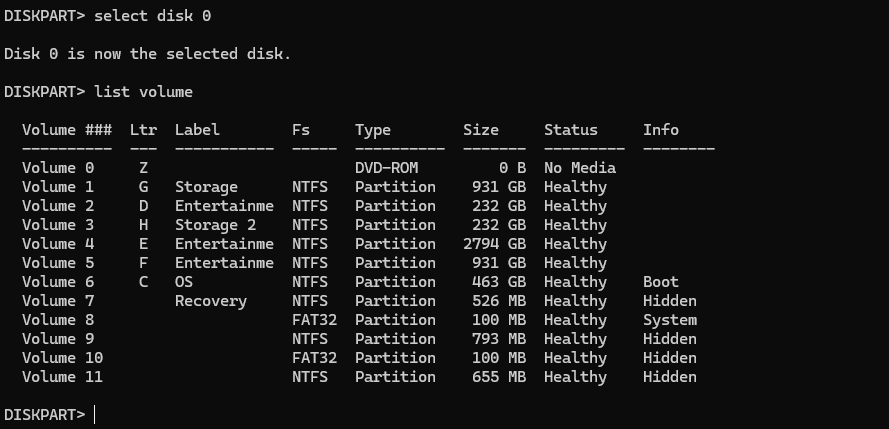This screenshot has width=889, height=429.
Task: Click the blinking cursor at the last DISKPART prompt
Action: pyautogui.click(x=95, y=415)
